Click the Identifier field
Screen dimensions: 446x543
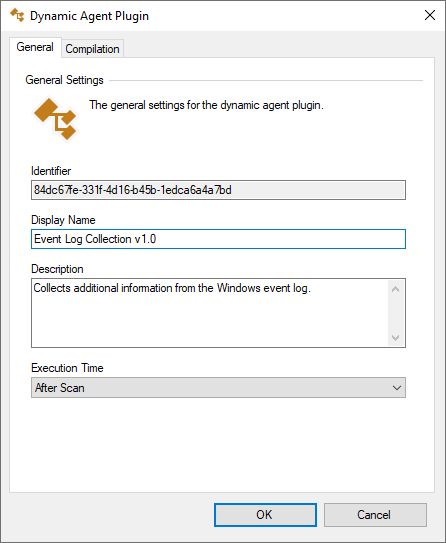pos(218,190)
